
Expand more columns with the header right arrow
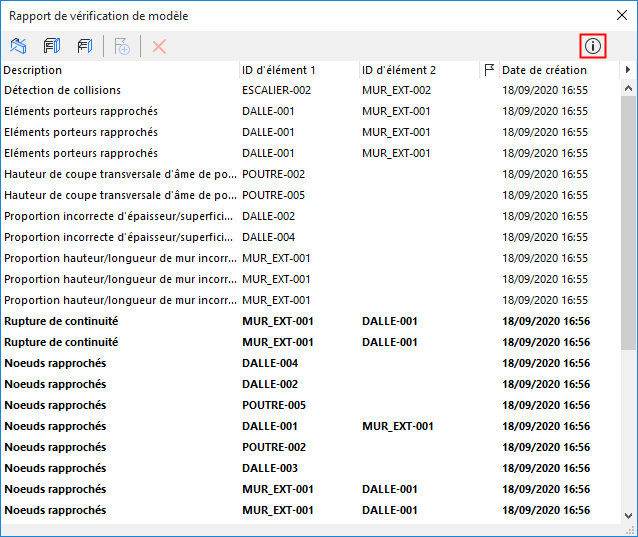(628, 70)
